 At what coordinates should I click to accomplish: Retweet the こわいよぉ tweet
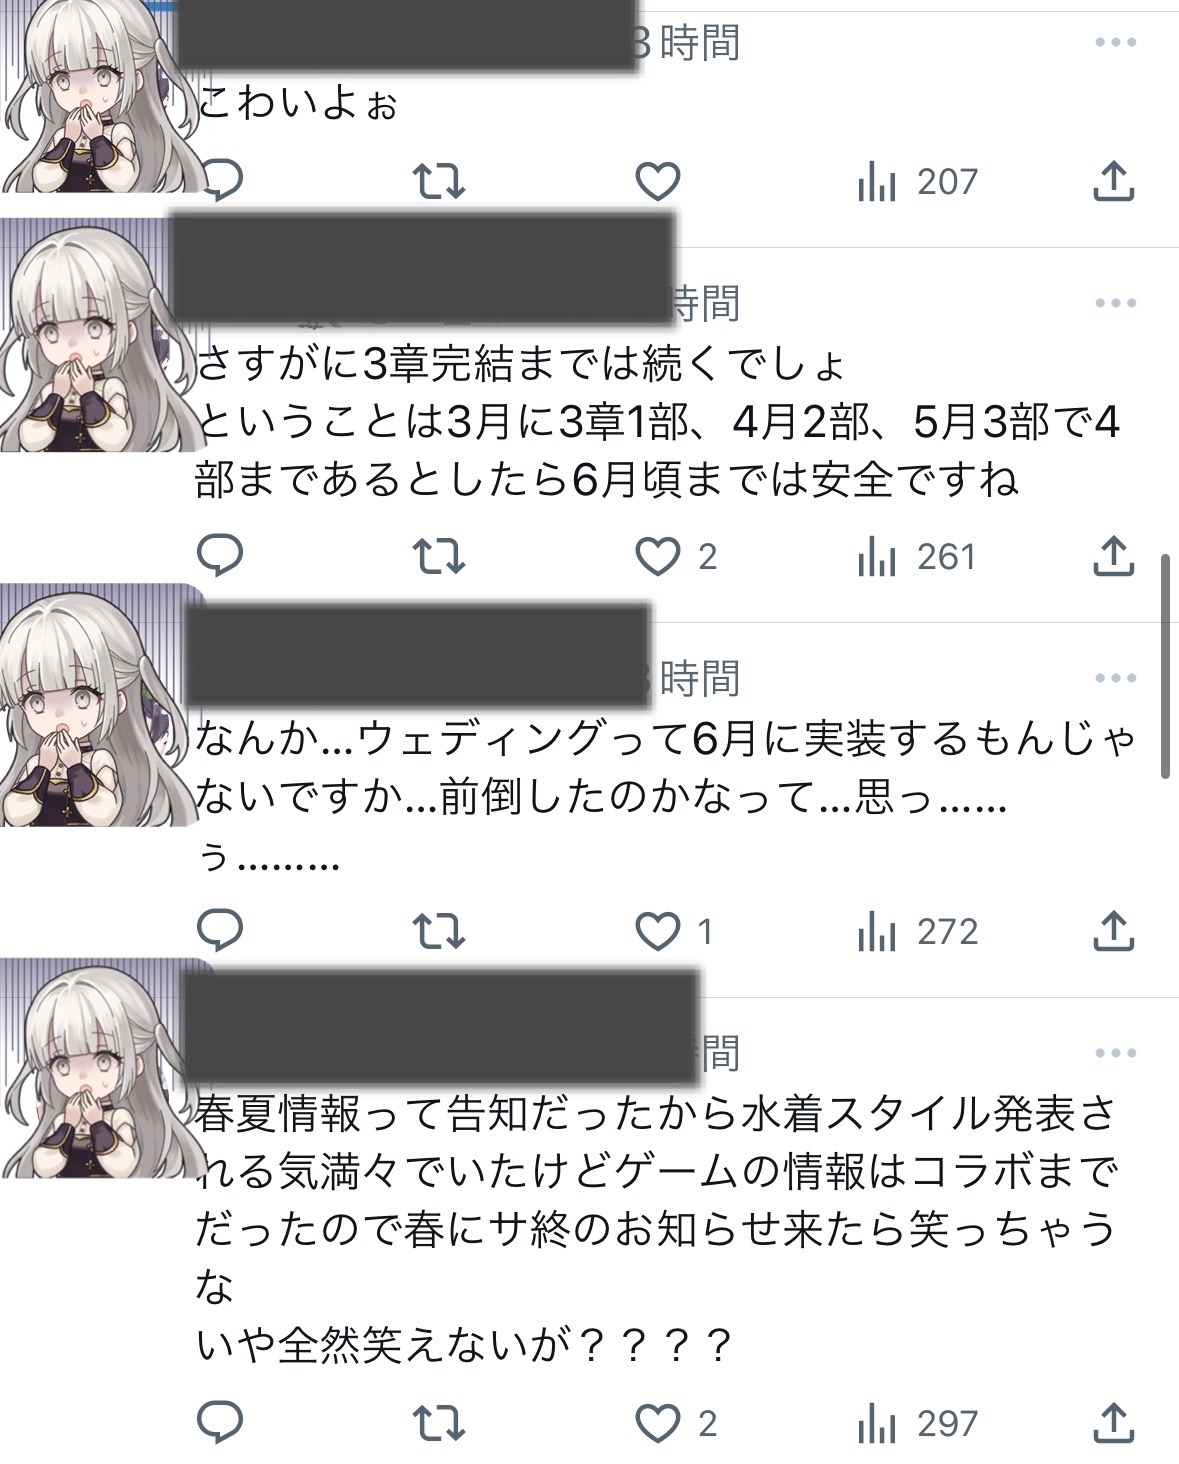point(439,182)
